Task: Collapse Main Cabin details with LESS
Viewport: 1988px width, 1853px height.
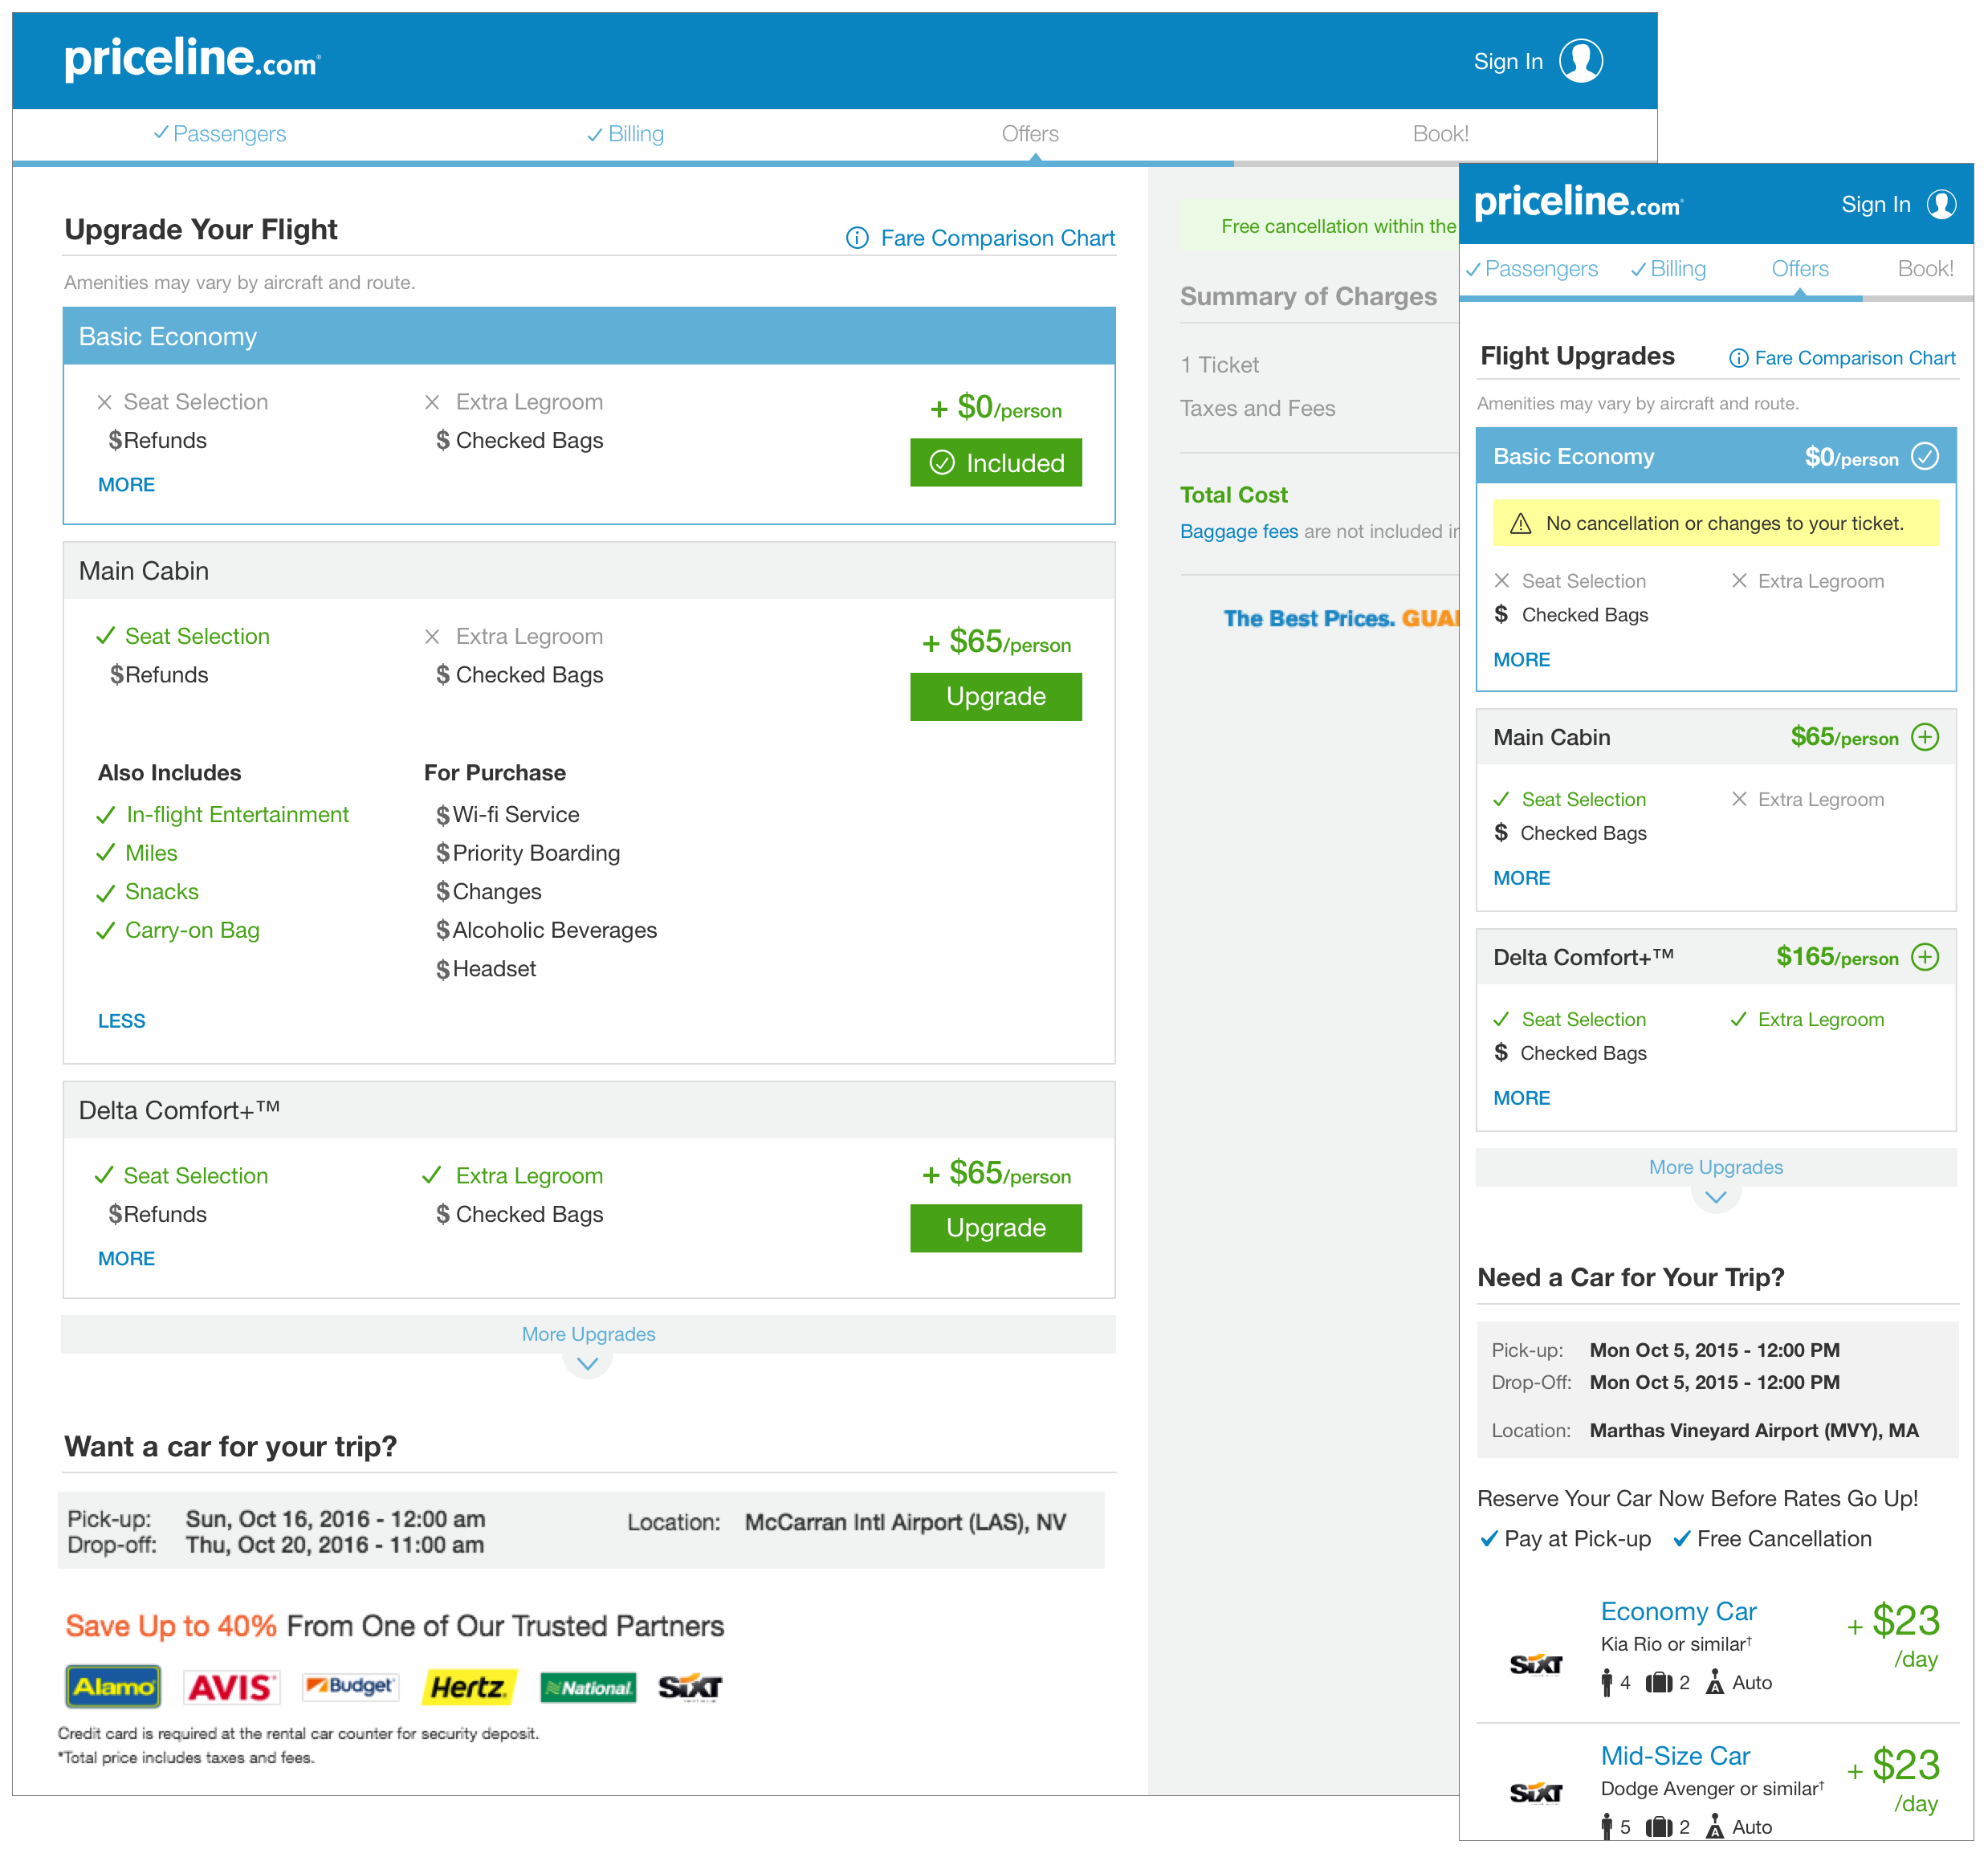Action: (121, 1021)
